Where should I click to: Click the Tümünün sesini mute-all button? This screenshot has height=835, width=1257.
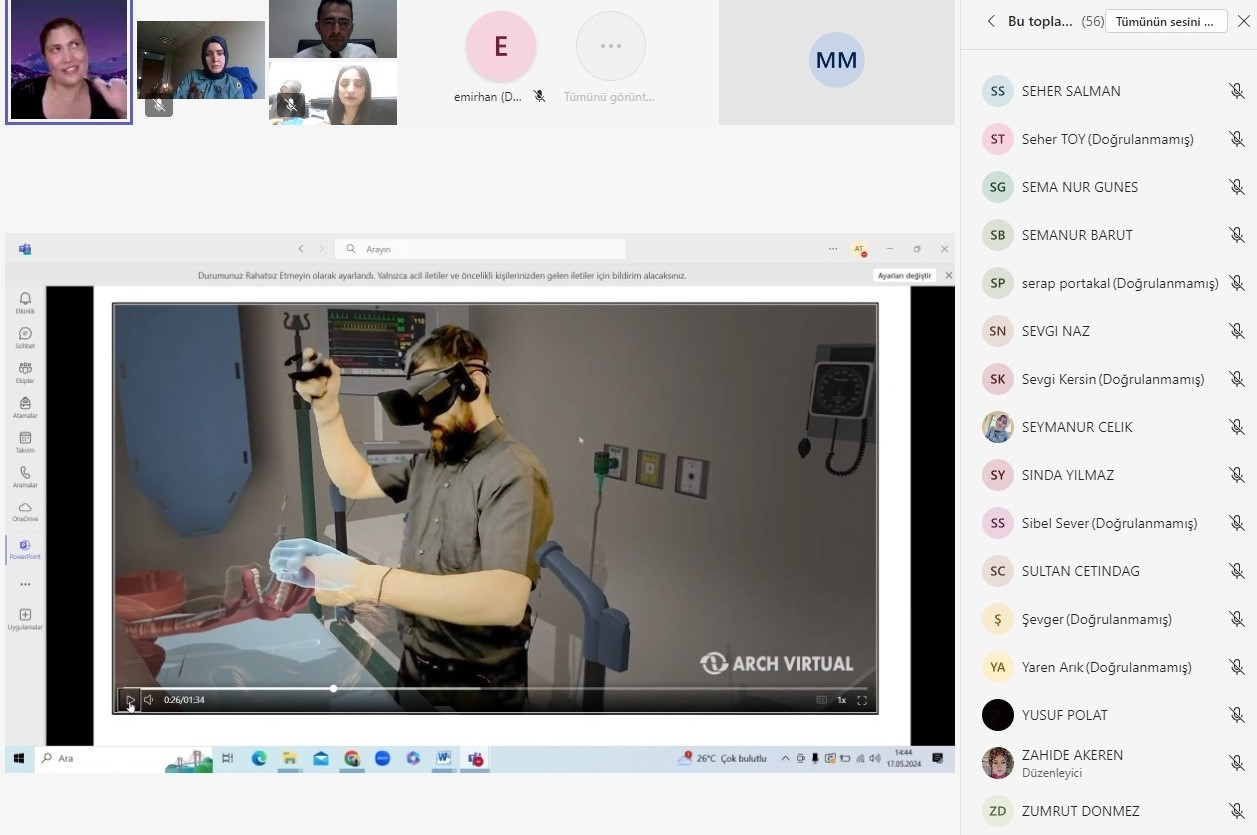coord(1166,21)
